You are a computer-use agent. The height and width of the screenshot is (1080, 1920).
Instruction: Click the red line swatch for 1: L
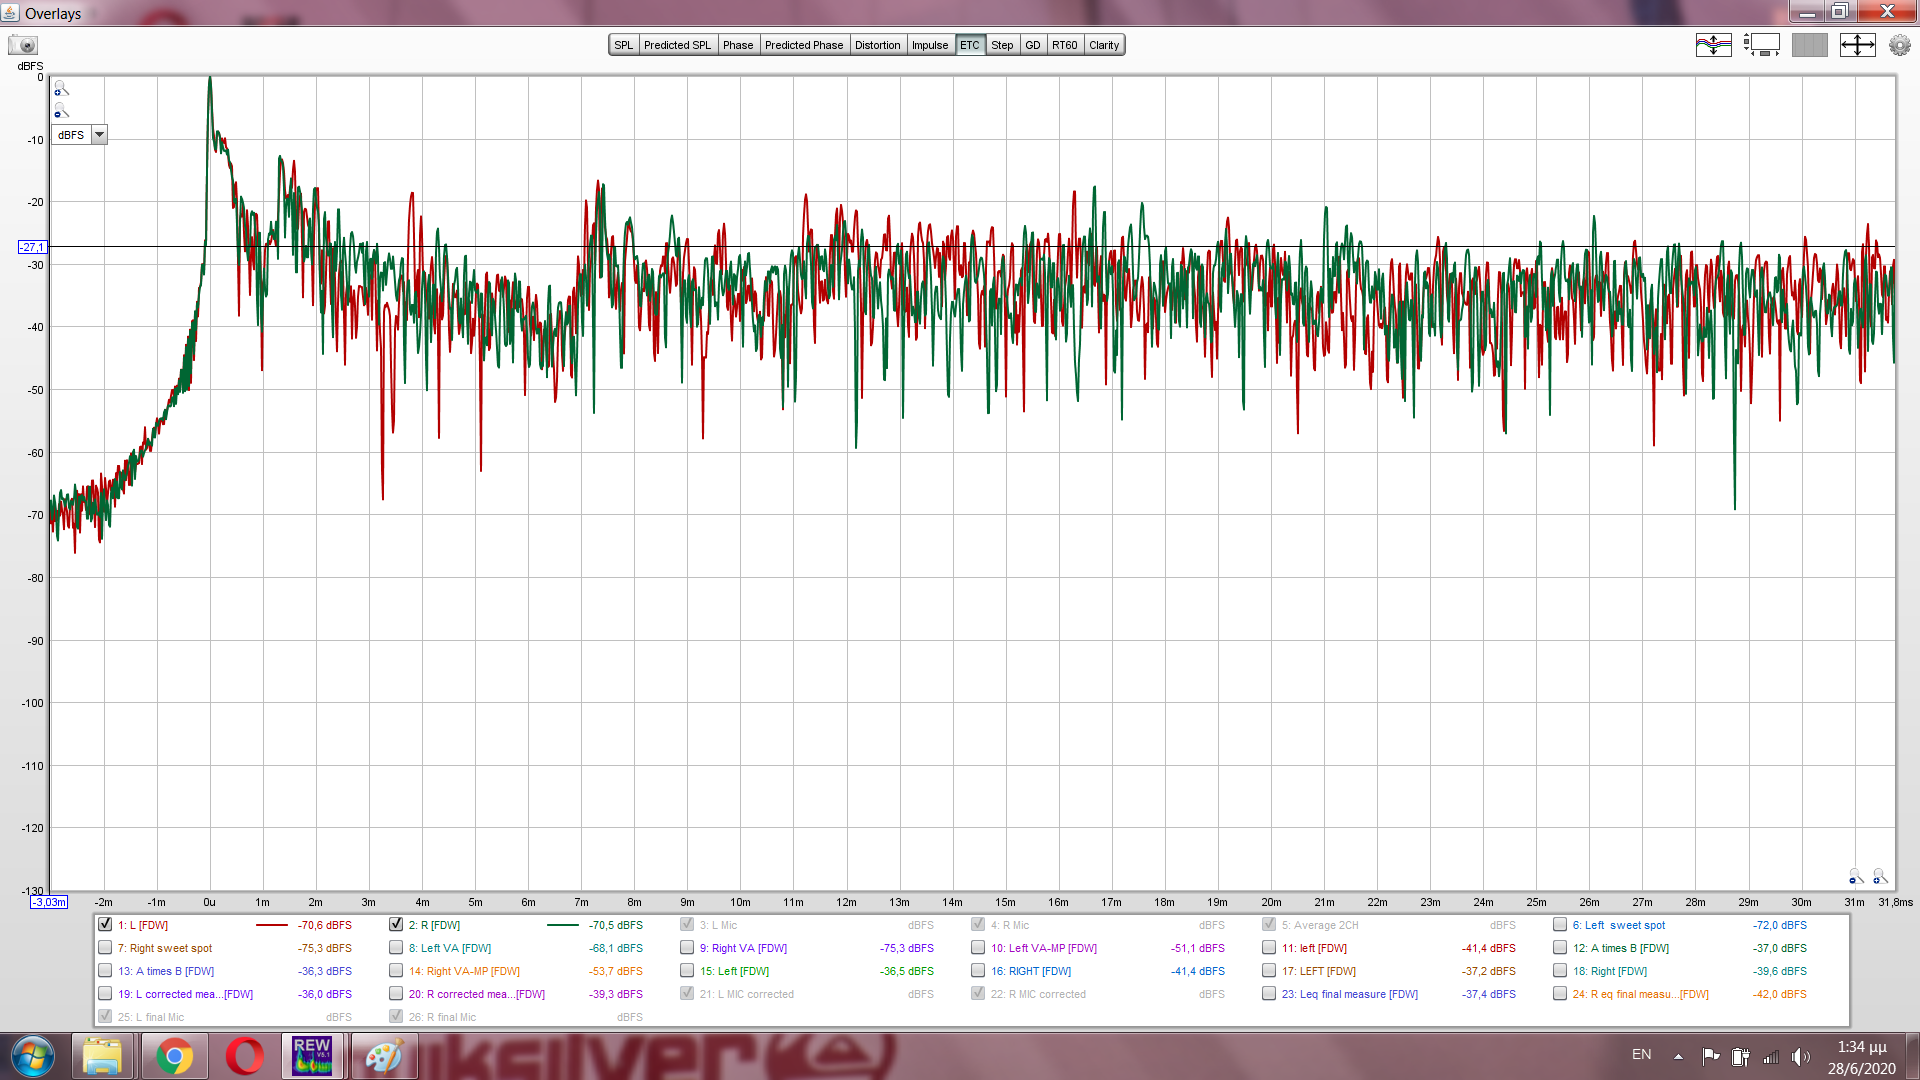[271, 925]
